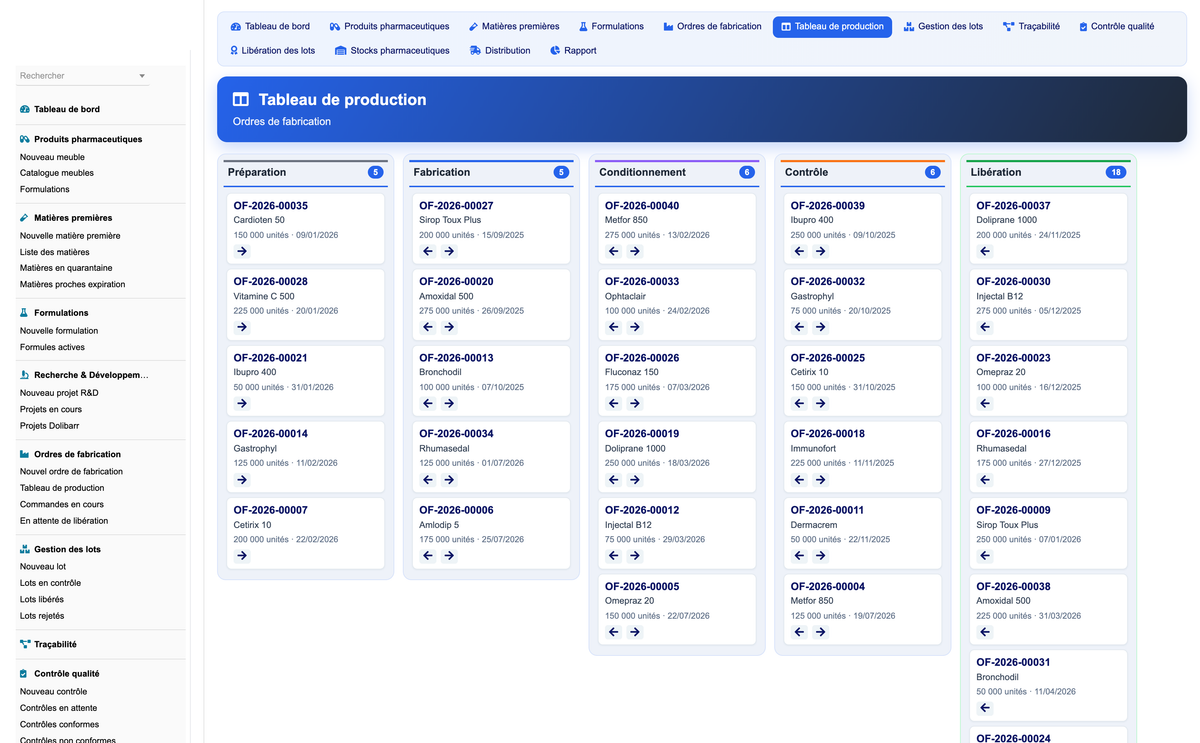Move OF-2026-00031 Bronchodil back
The height and width of the screenshot is (743, 1200).
point(985,708)
